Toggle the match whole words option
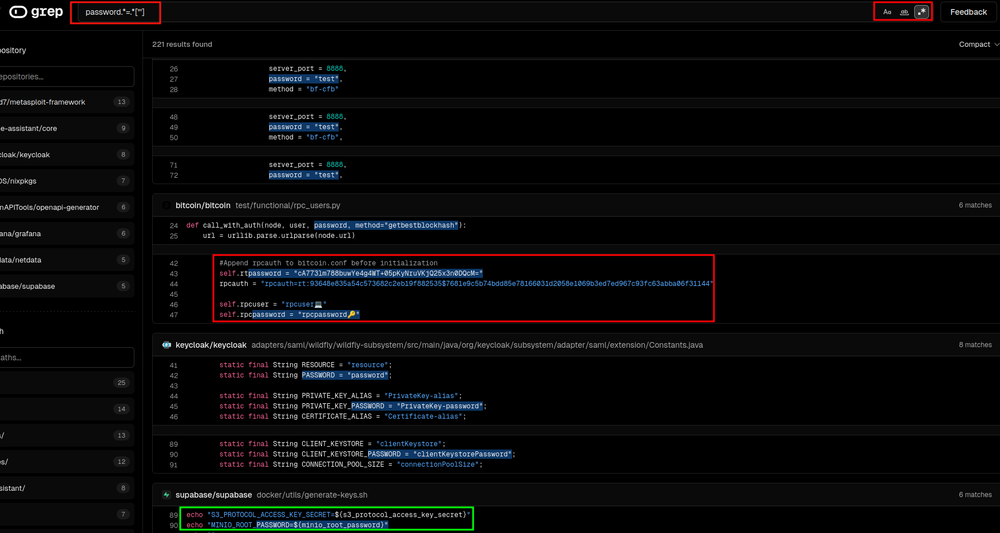This screenshot has width=1000, height=533. click(x=904, y=12)
